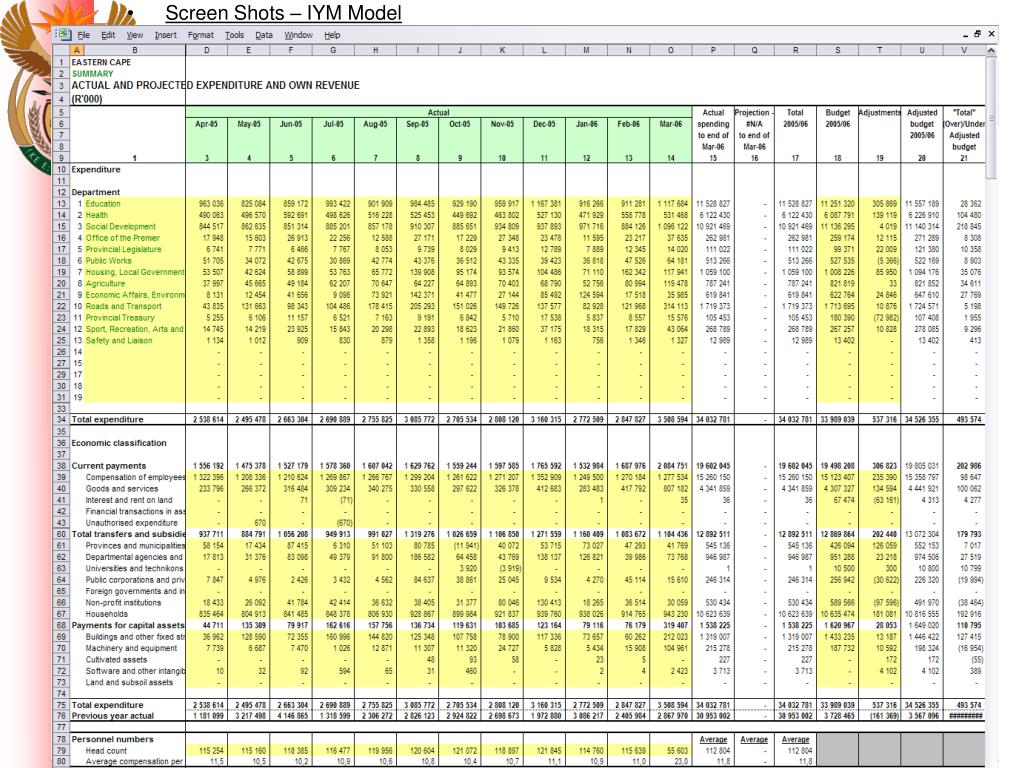This screenshot has height=768, width=1024.
Task: Select column D header
Action: click(206, 50)
